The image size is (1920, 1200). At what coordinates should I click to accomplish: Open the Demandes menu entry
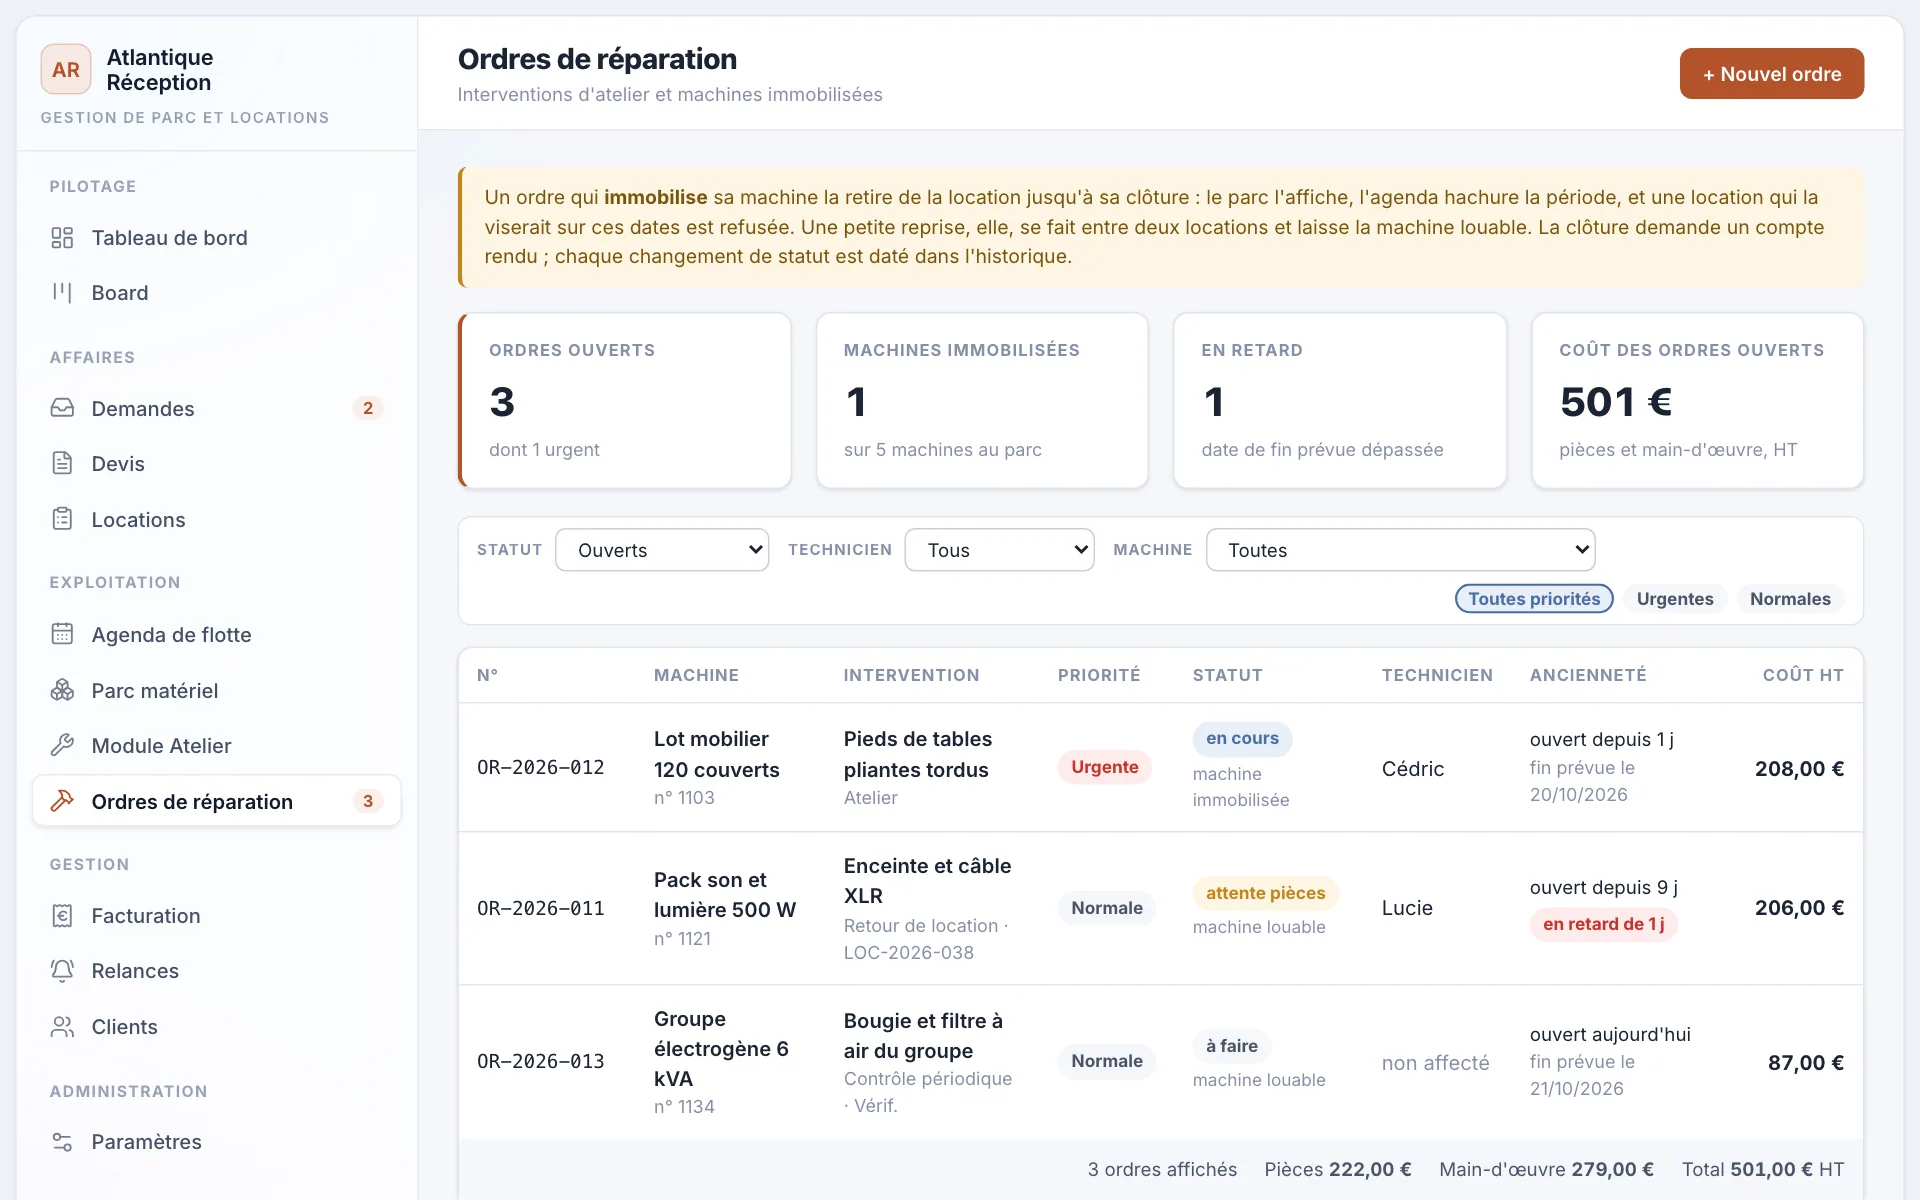click(x=216, y=408)
